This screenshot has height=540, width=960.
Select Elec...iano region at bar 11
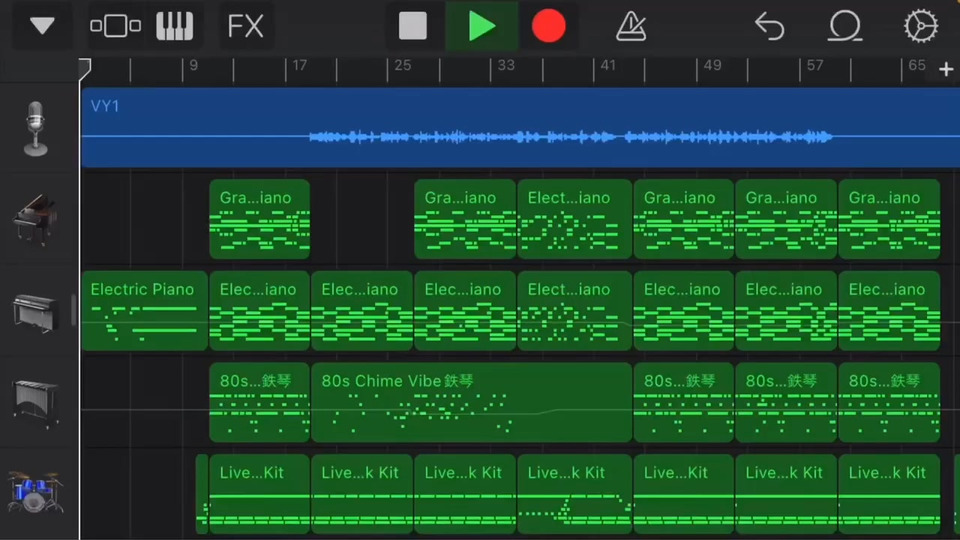tap(260, 310)
